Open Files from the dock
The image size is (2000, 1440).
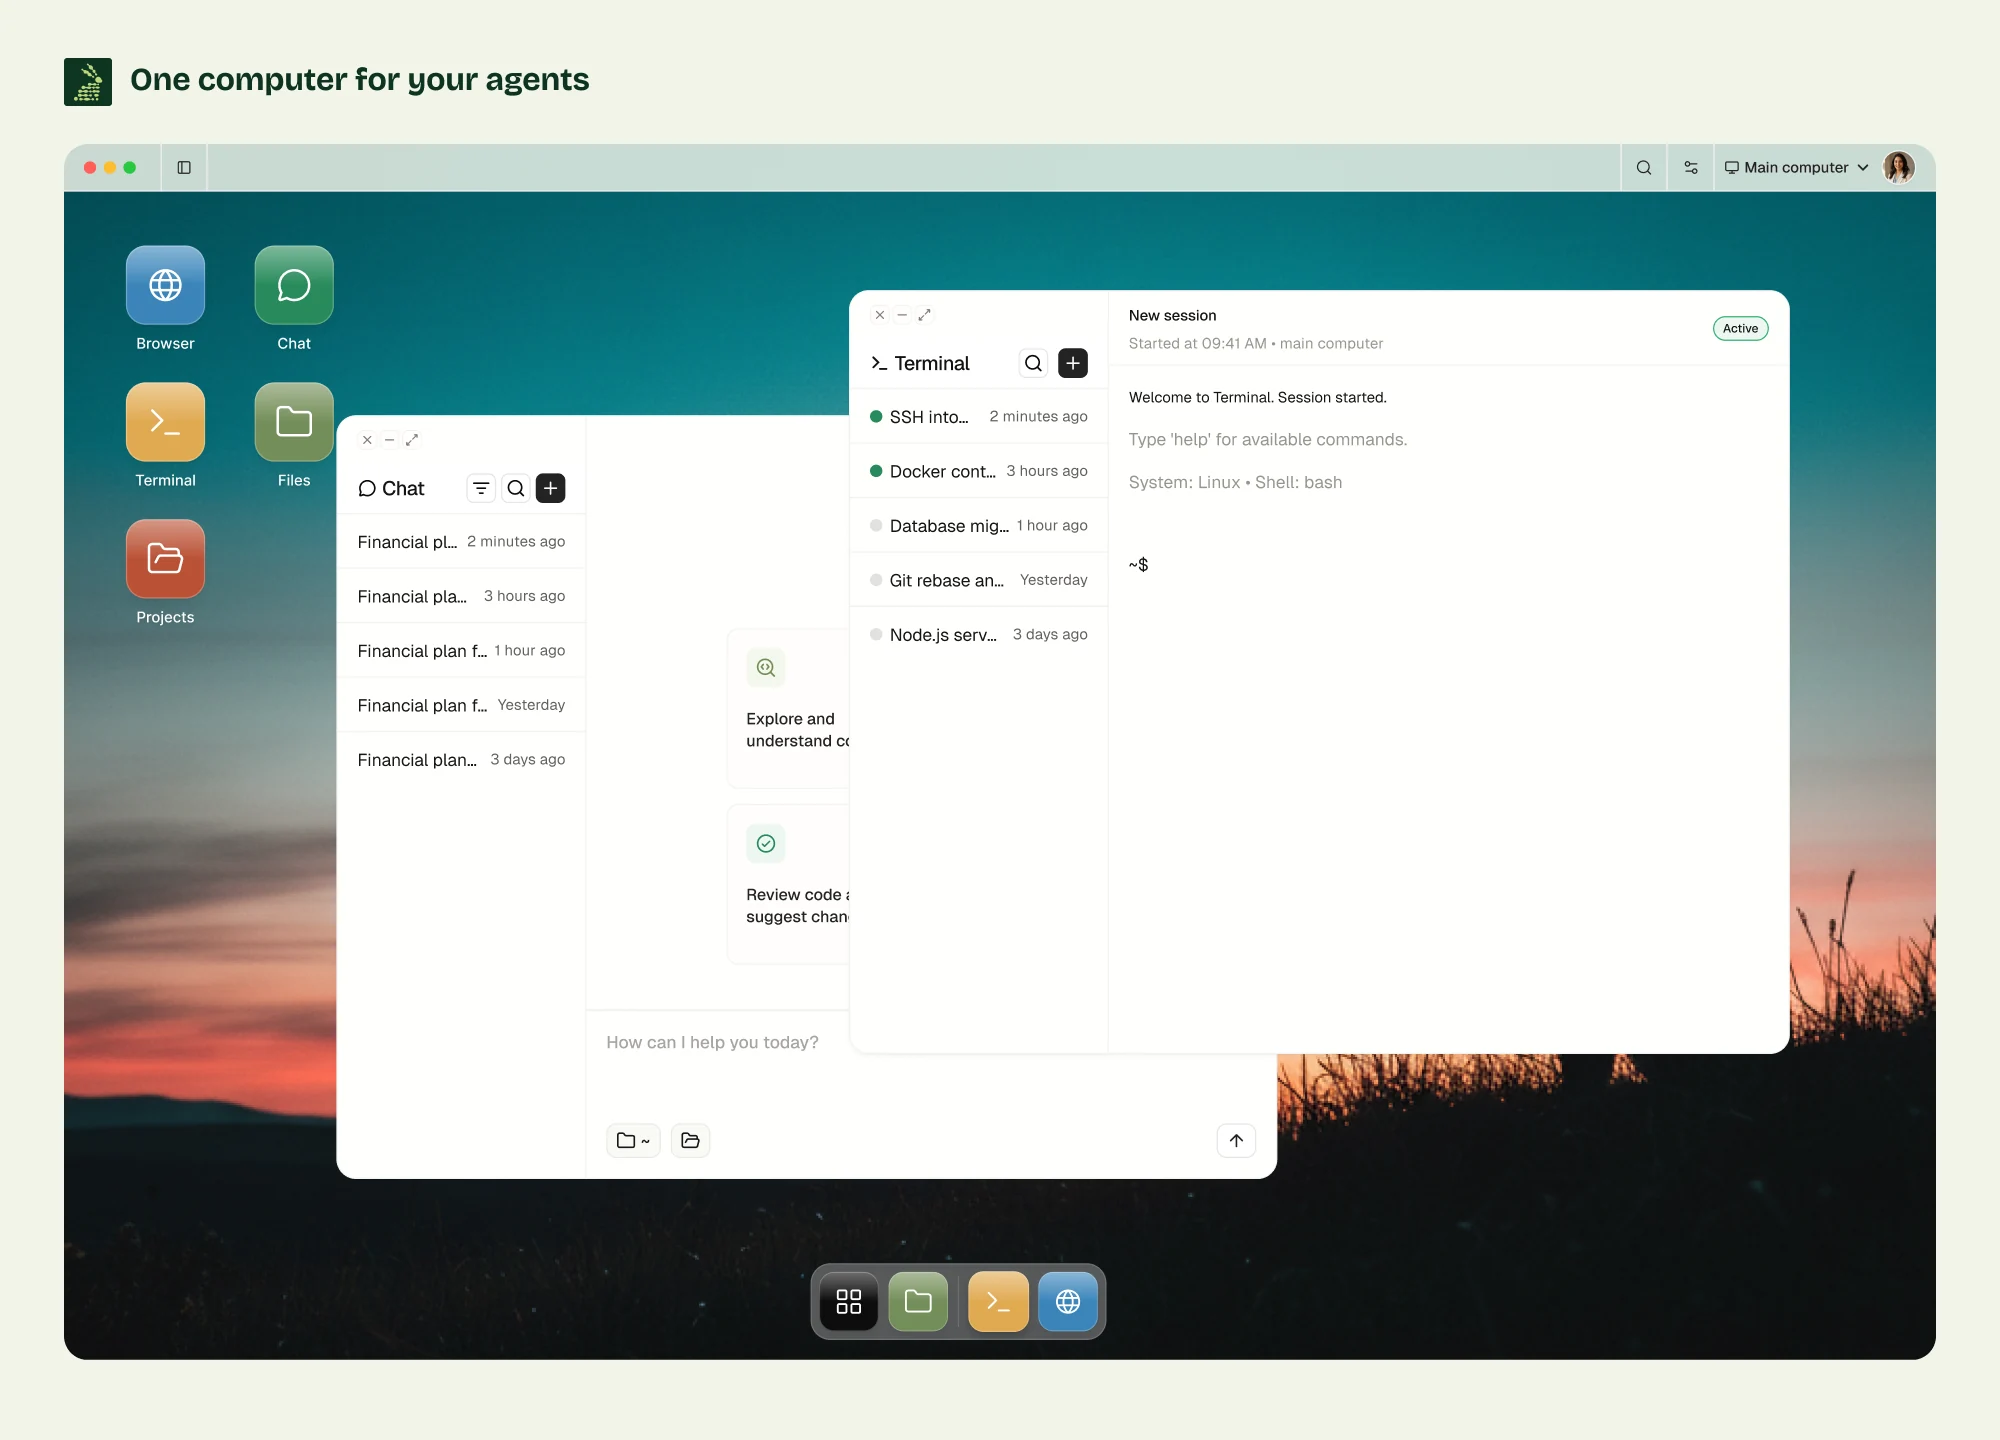[x=918, y=1301]
